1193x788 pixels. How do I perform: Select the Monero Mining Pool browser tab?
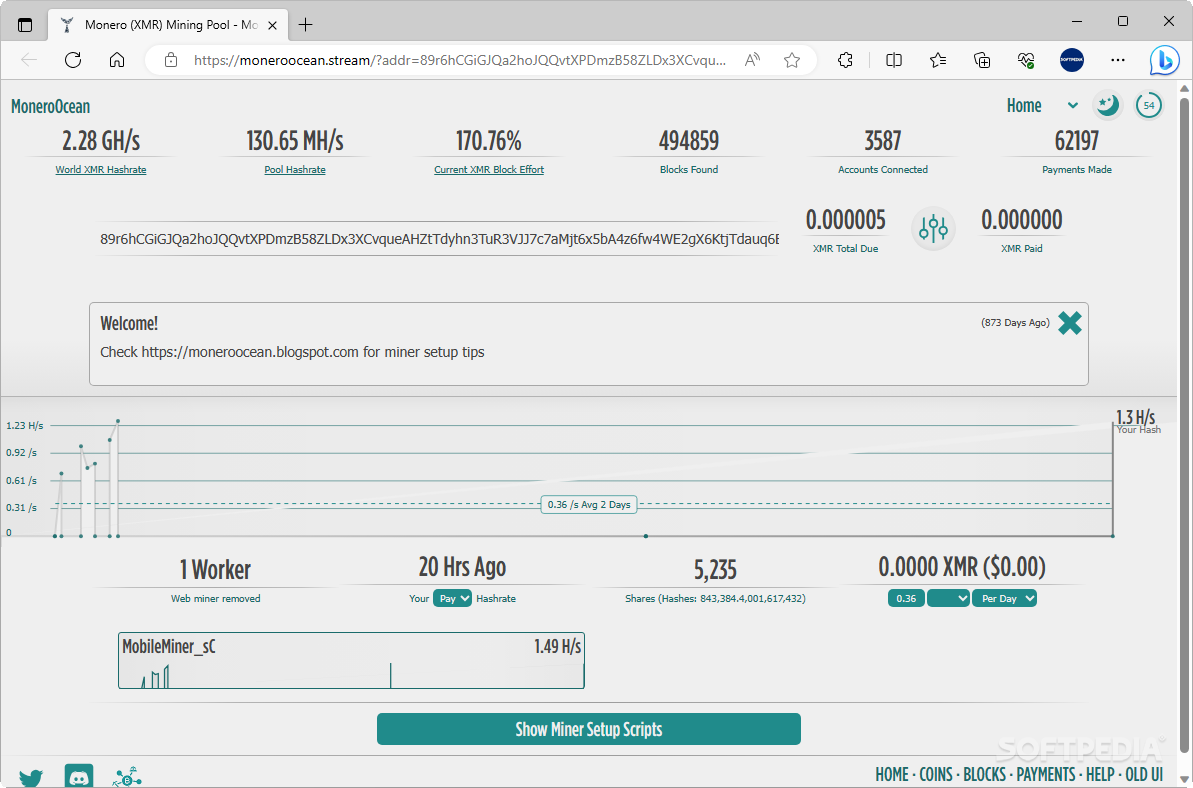pyautogui.click(x=167, y=24)
